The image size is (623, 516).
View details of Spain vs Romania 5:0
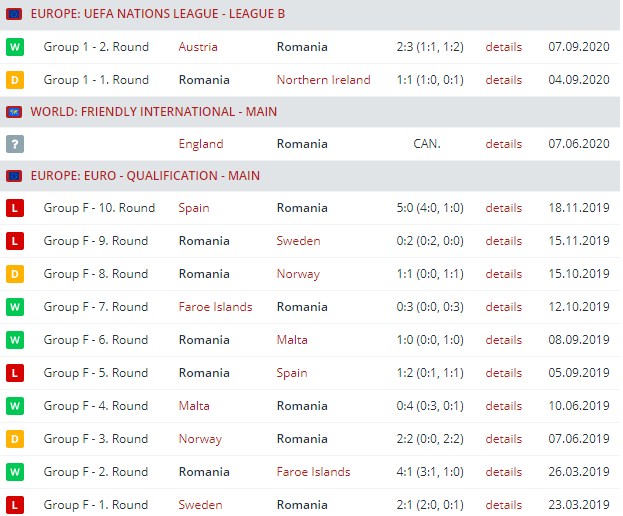click(503, 208)
